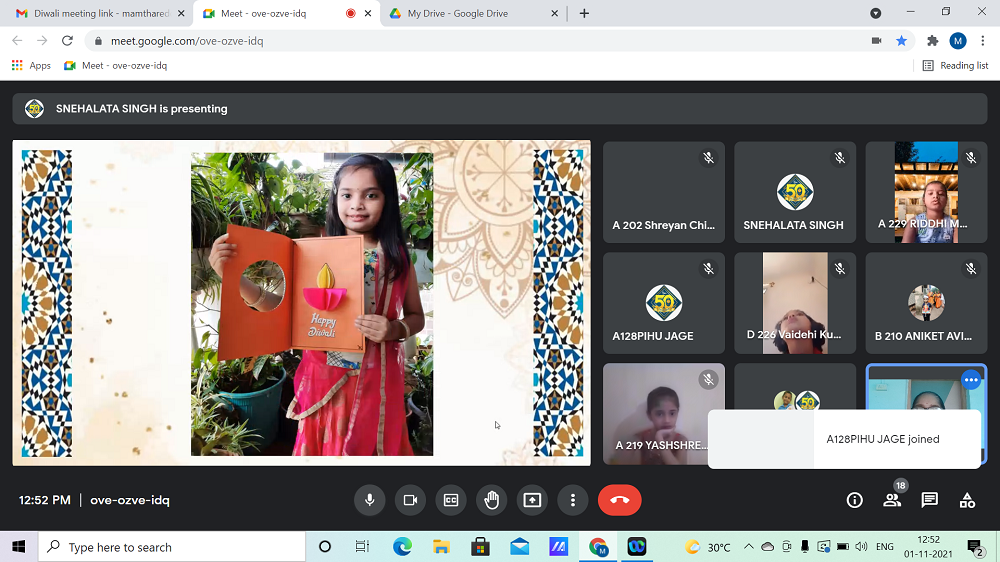
Task: Open the Activities panel icon
Action: click(967, 500)
